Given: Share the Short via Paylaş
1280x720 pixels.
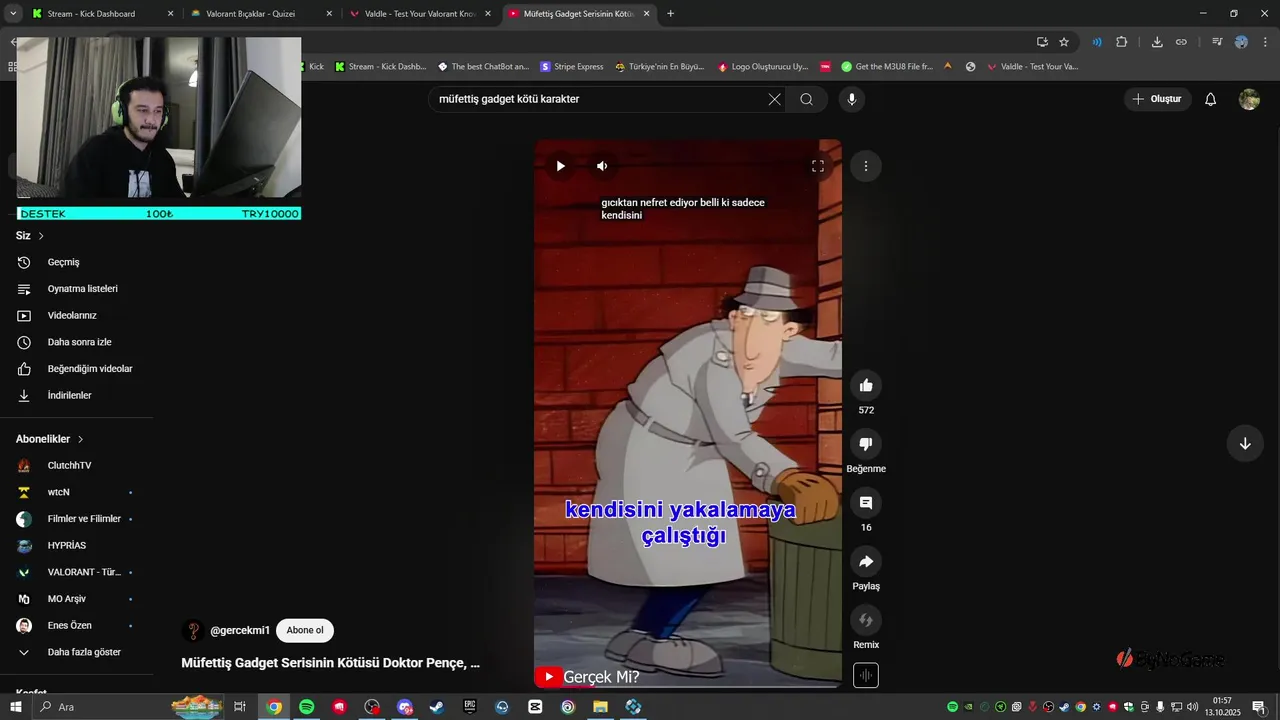Looking at the screenshot, I should [x=866, y=561].
